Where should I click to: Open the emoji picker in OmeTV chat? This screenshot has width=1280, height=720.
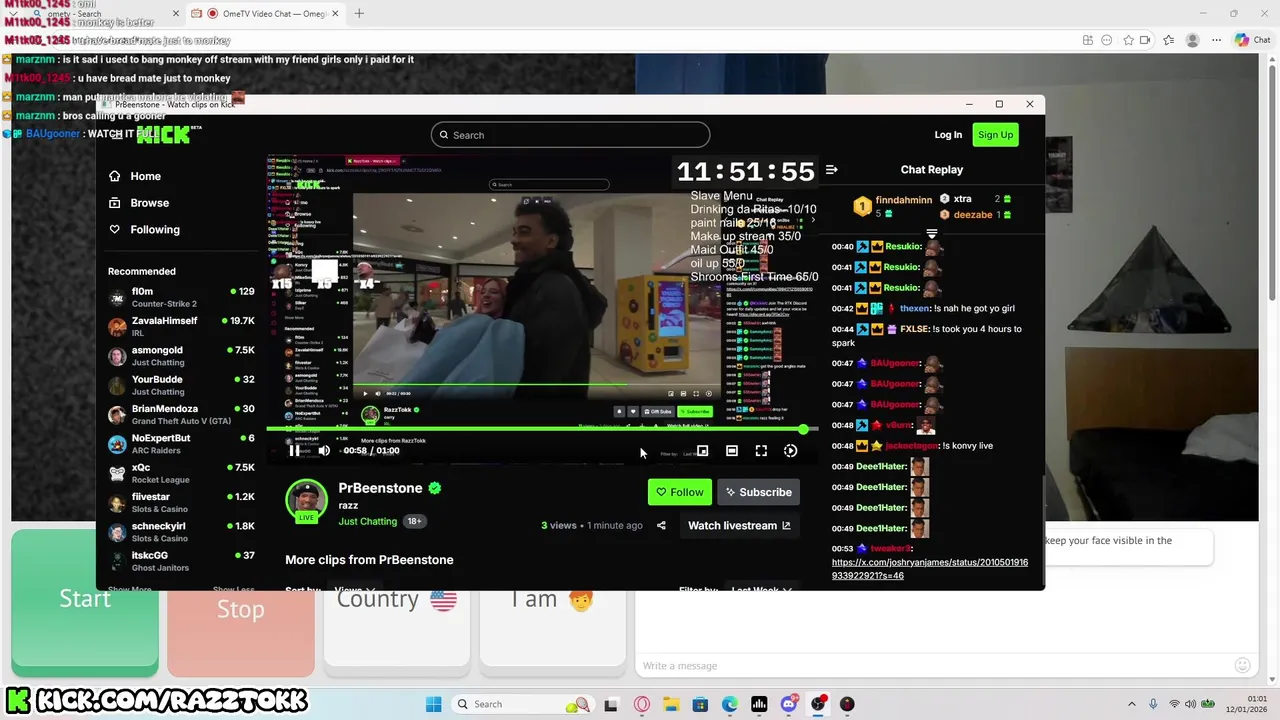click(1243, 665)
